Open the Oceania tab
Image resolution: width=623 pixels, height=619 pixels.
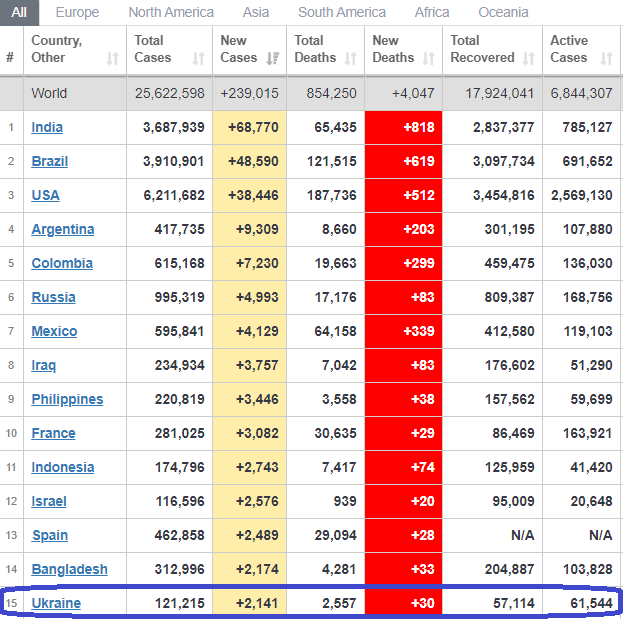coord(503,12)
